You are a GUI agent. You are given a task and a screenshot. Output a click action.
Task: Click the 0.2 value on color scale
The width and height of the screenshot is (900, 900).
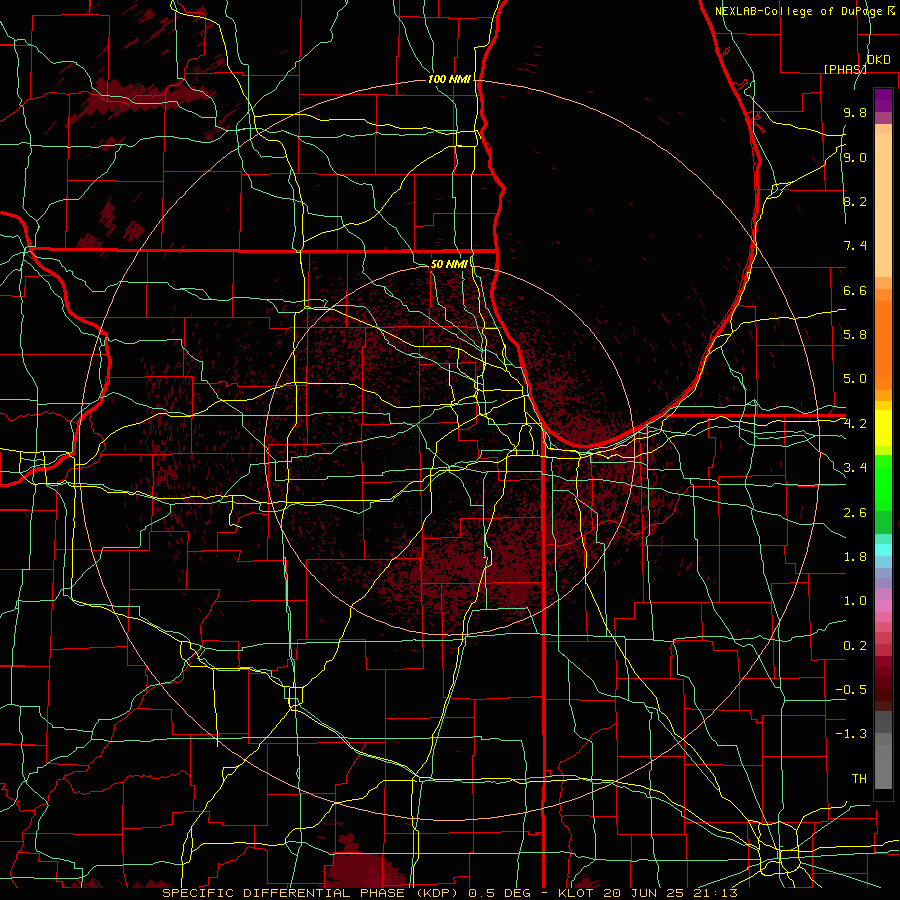pos(855,646)
